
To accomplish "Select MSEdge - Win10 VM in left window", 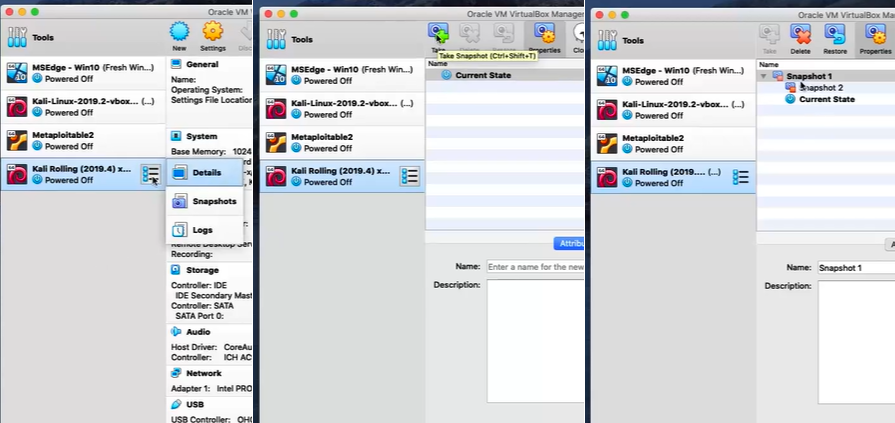I will (83, 73).
